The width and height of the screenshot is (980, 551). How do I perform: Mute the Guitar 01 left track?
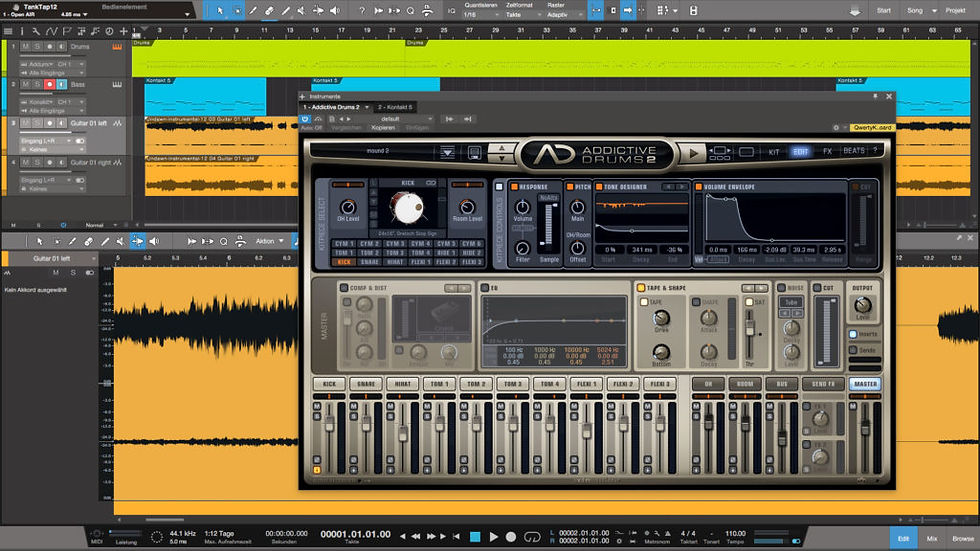26,123
